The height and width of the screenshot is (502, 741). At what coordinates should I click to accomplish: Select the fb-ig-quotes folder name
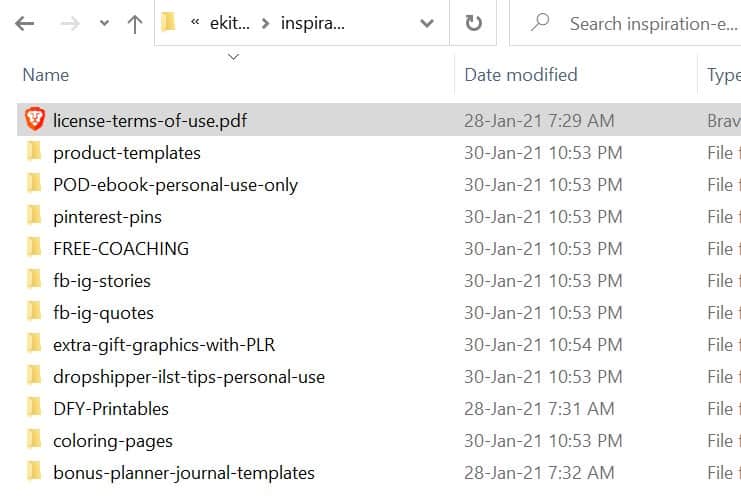103,313
